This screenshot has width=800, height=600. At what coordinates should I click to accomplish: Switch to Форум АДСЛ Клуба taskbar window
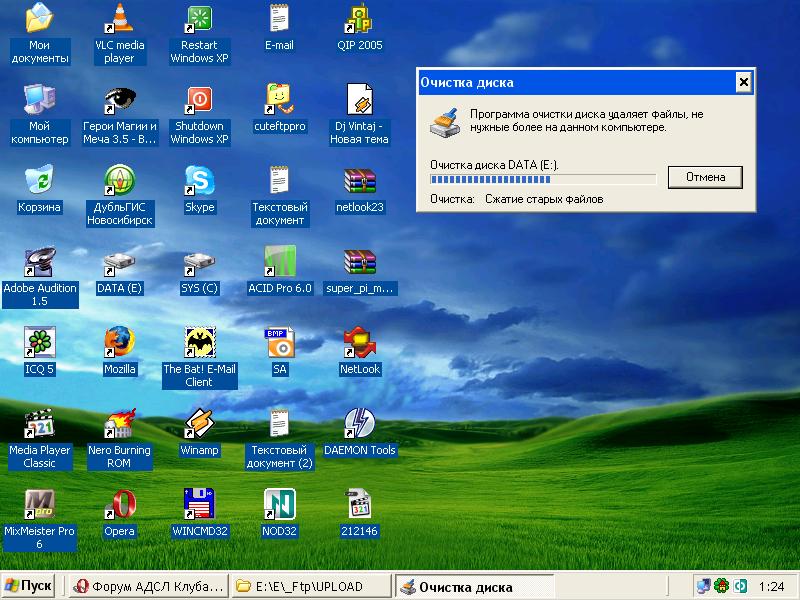pyautogui.click(x=148, y=587)
